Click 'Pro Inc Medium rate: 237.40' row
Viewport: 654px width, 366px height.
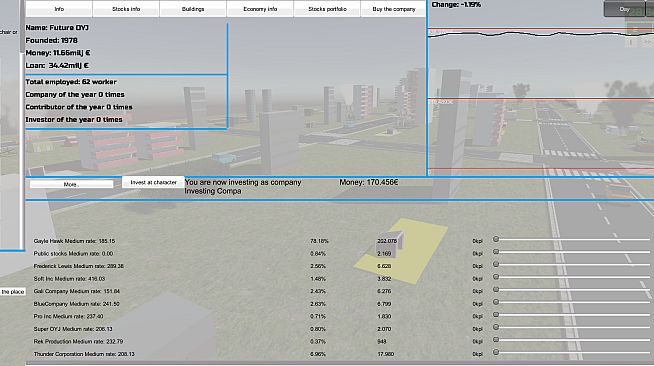(68, 316)
